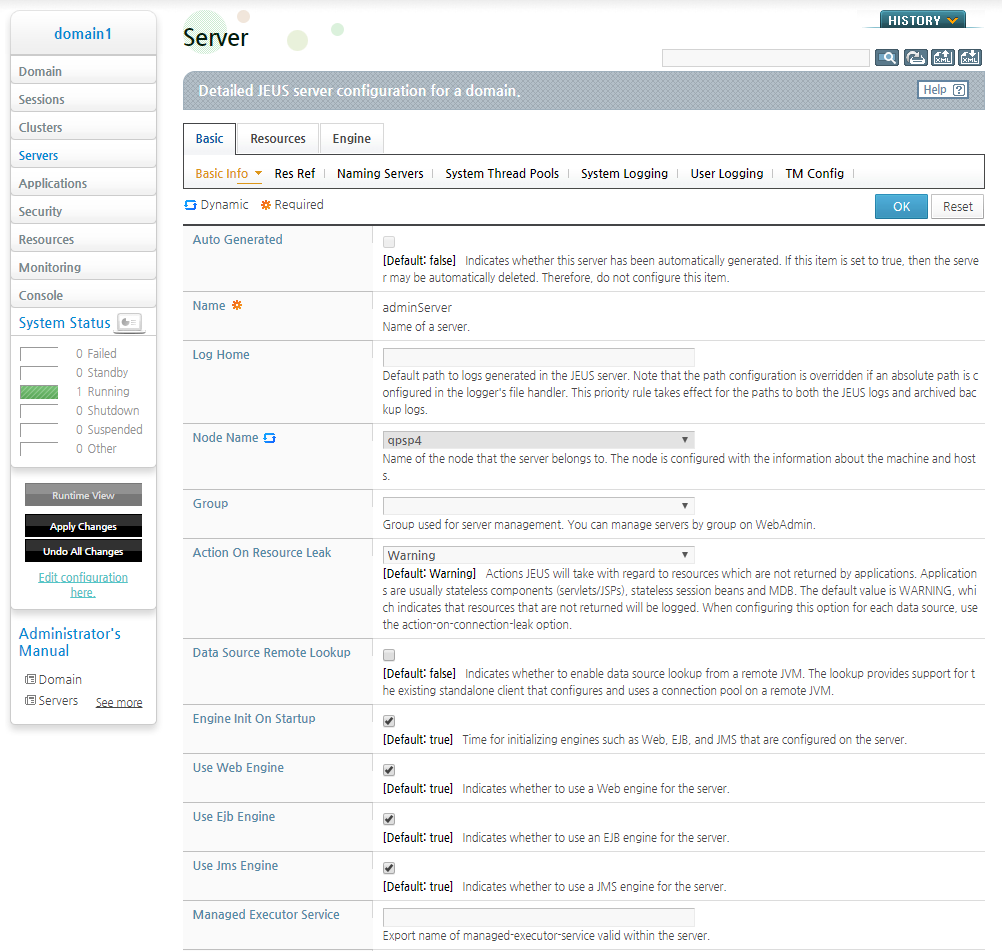
Task: Follow the Edit configuration here link
Action: tap(83, 585)
